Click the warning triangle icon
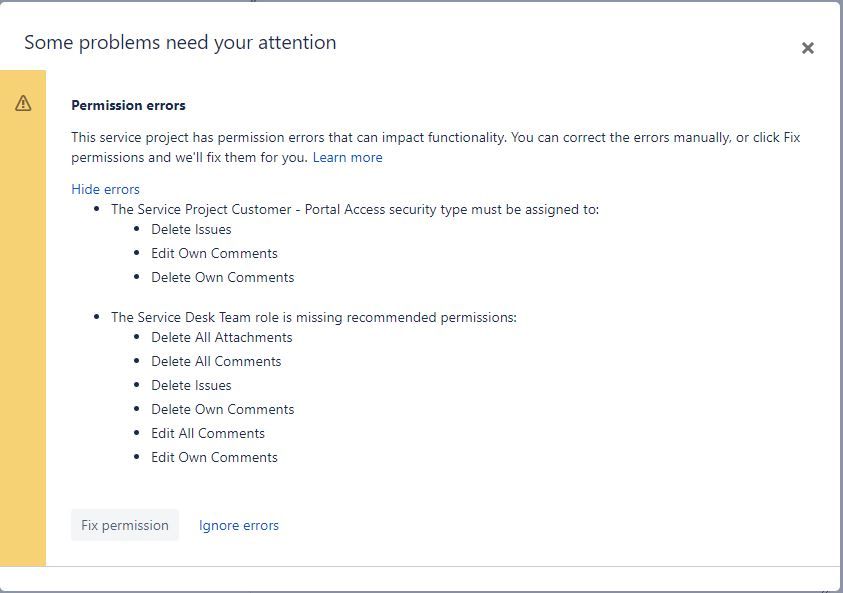This screenshot has width=843, height=593. click(x=23, y=103)
